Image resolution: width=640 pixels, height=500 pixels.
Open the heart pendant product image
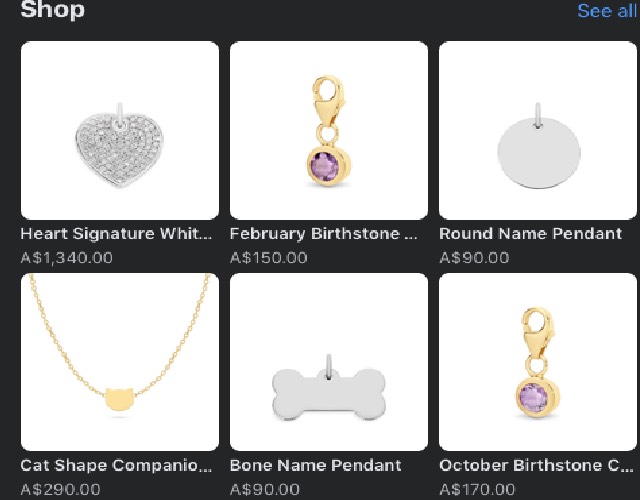[x=120, y=130]
